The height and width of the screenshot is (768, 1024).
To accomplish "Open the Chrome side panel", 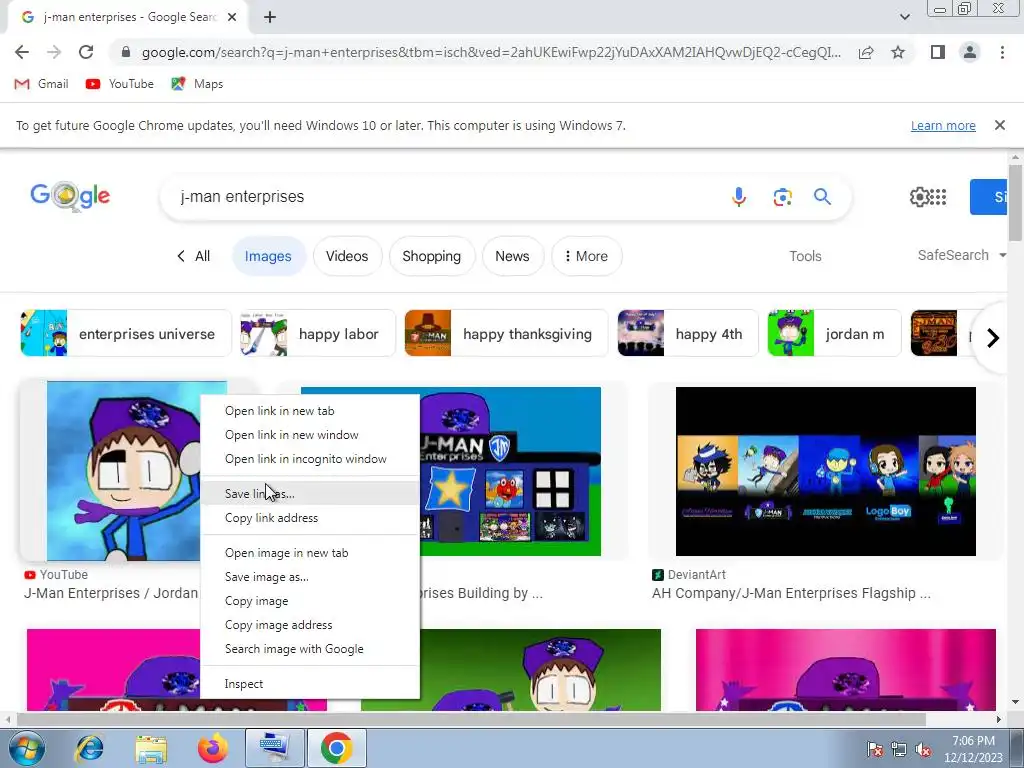I will click(938, 52).
